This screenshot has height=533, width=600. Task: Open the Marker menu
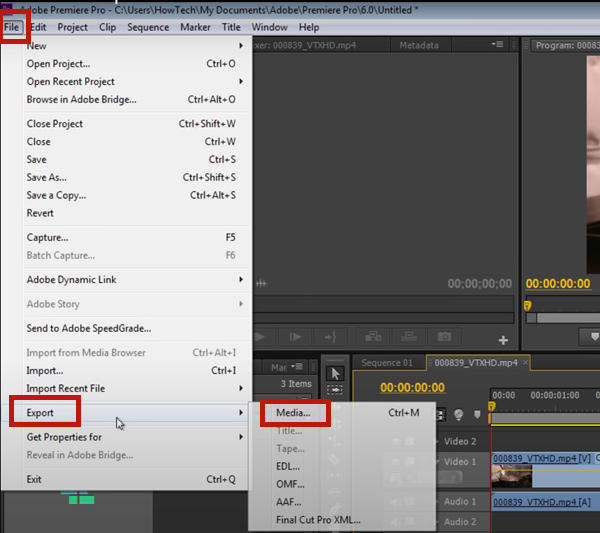click(195, 27)
